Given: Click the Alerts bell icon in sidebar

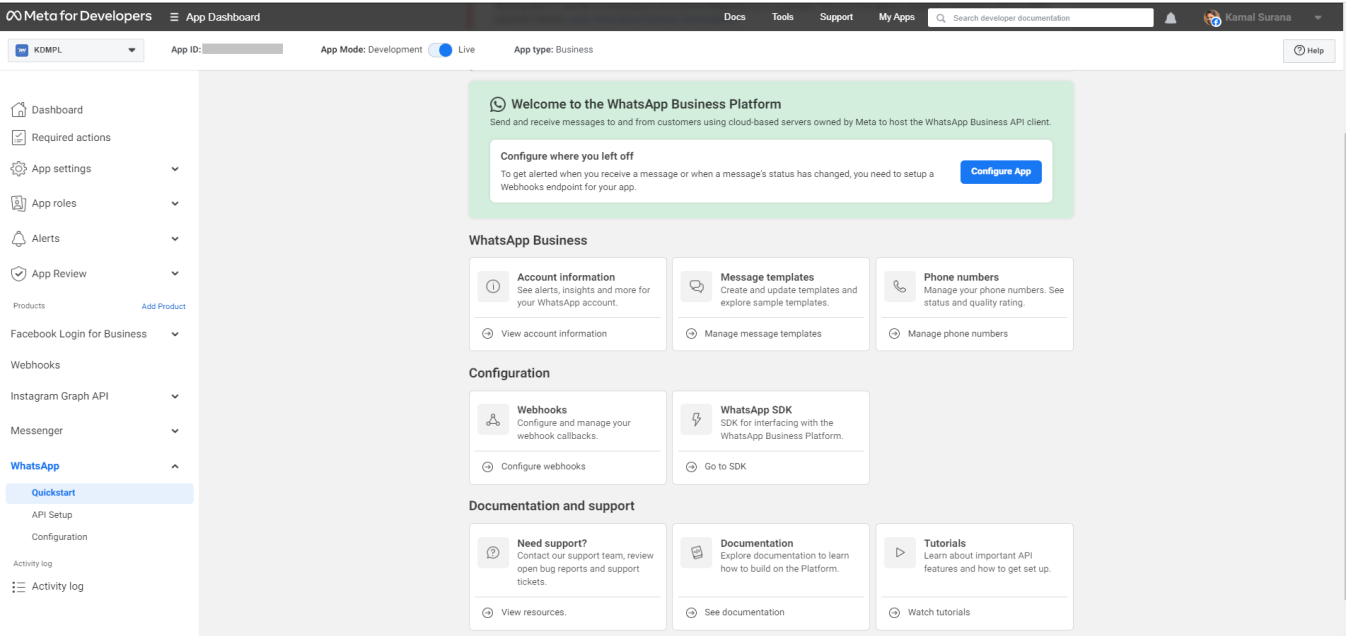Looking at the screenshot, I should pyautogui.click(x=18, y=239).
